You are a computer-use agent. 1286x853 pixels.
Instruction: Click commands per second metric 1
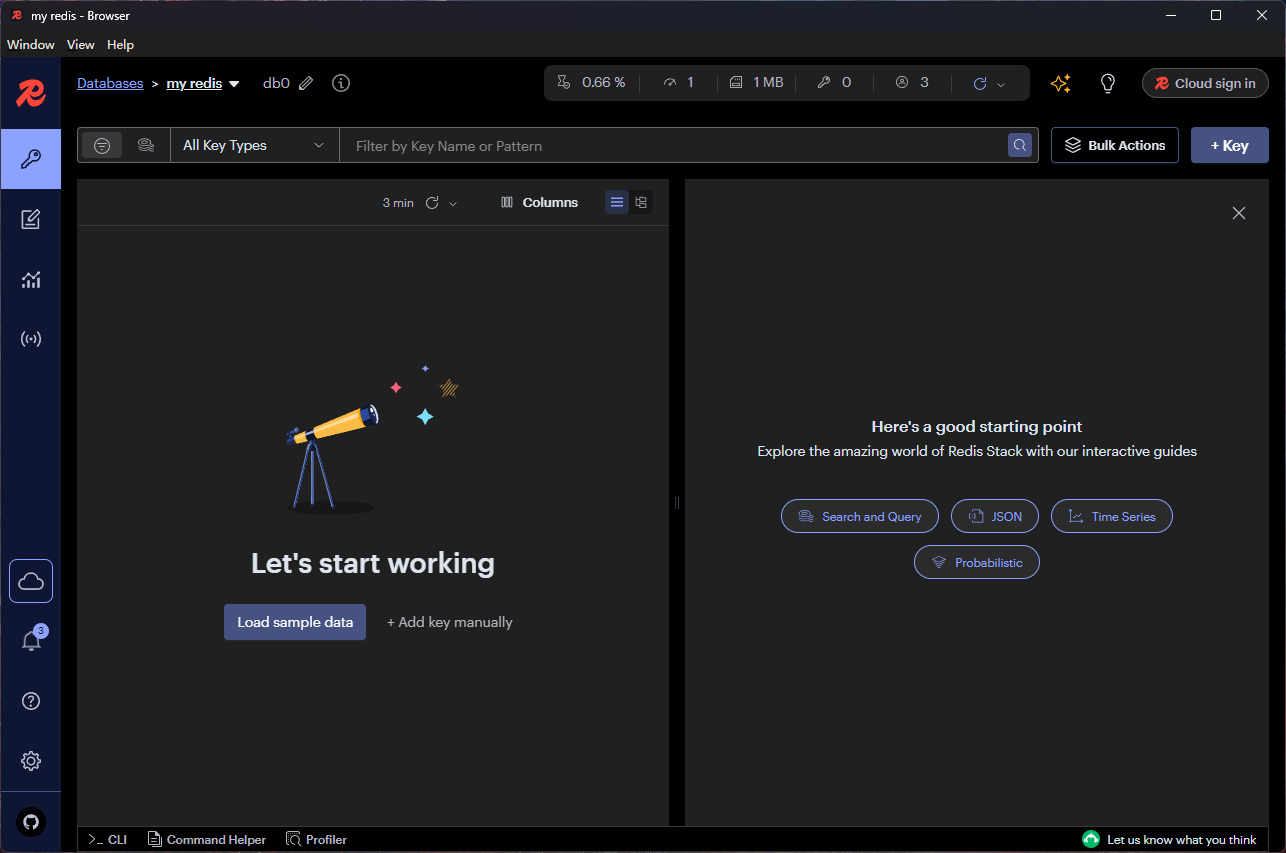[679, 83]
